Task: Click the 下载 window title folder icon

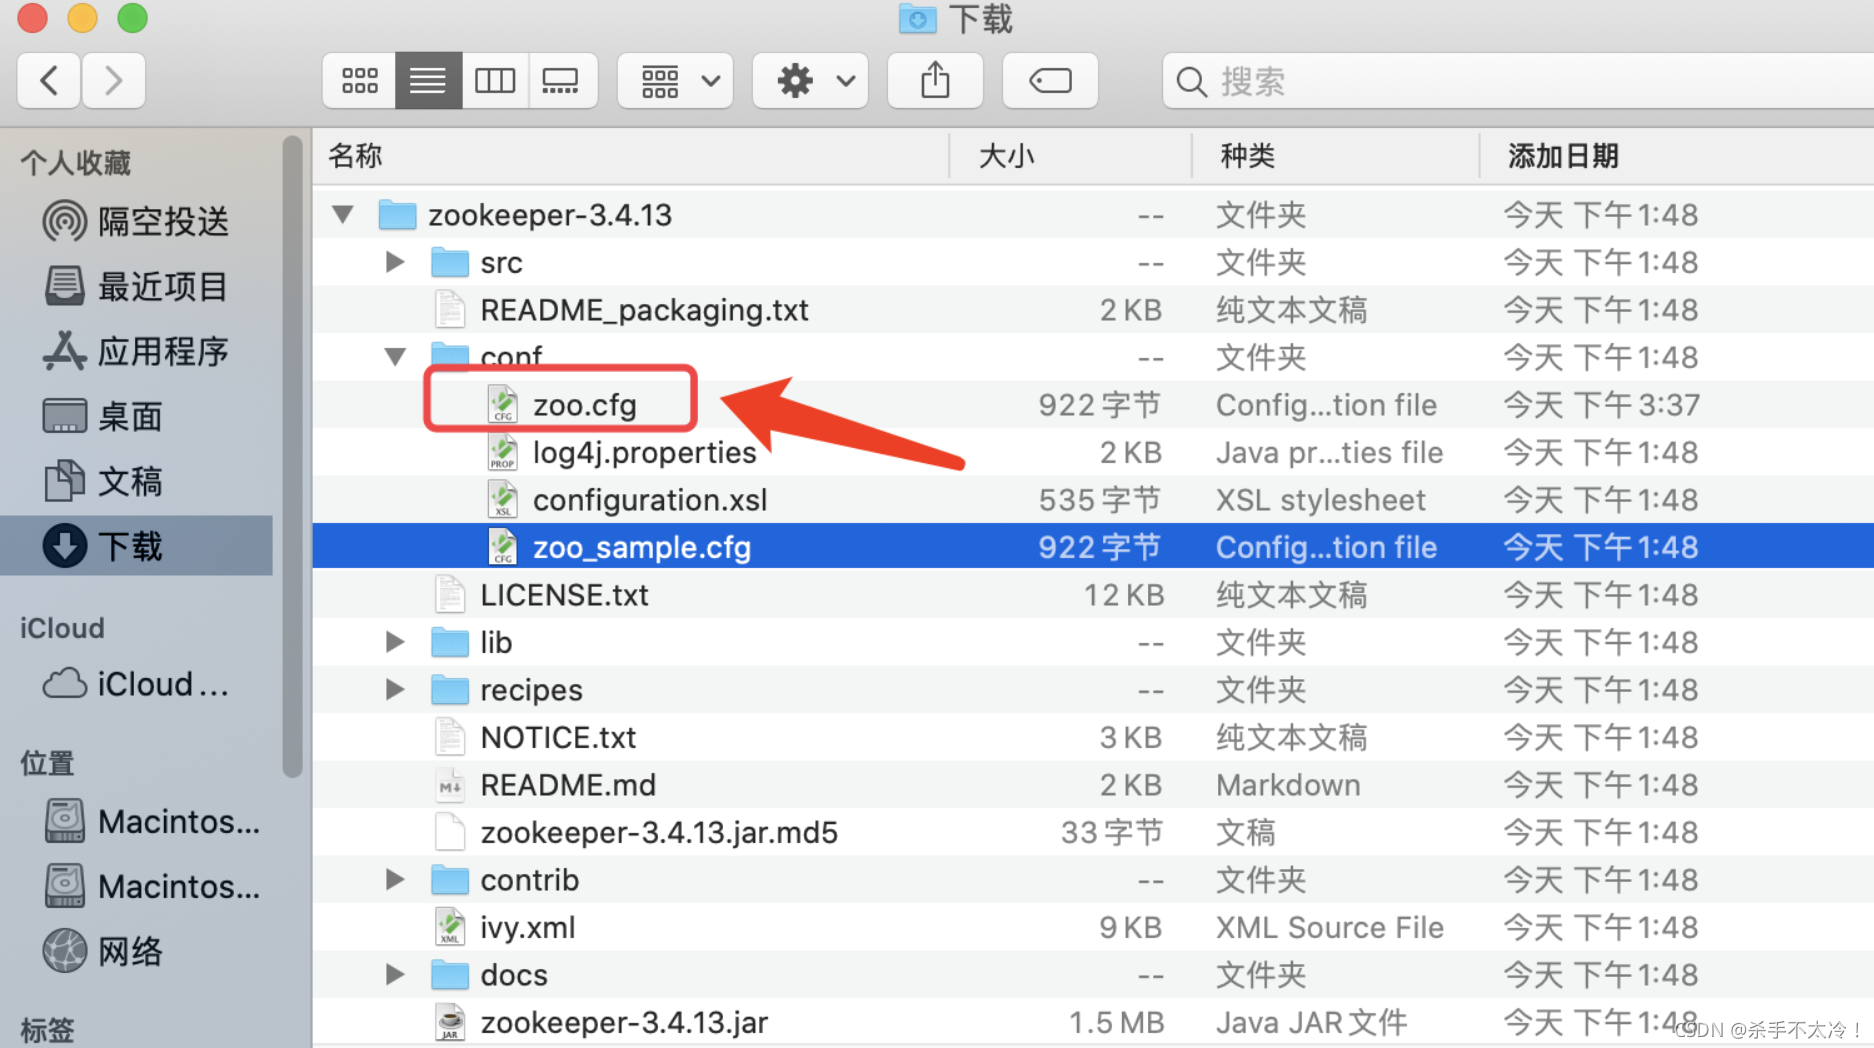Action: [917, 19]
